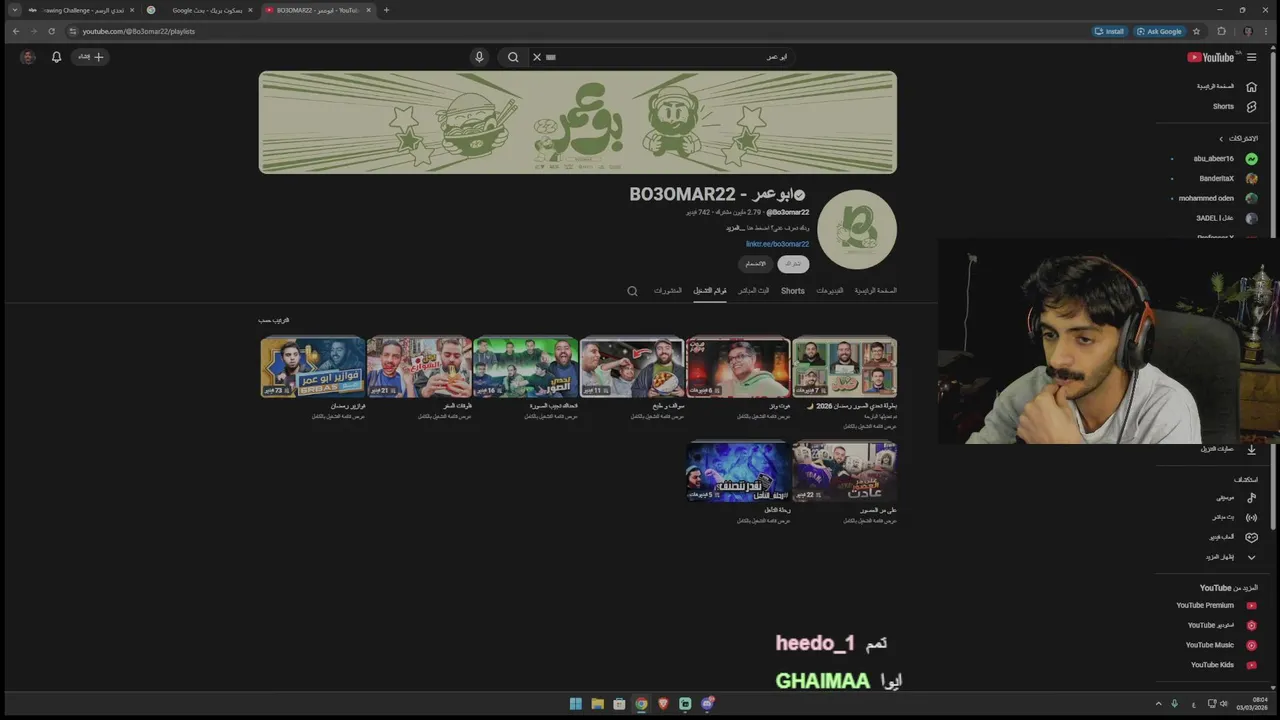This screenshot has width=1280, height=720.
Task: Click the channel Subscribed button
Action: 793,264
